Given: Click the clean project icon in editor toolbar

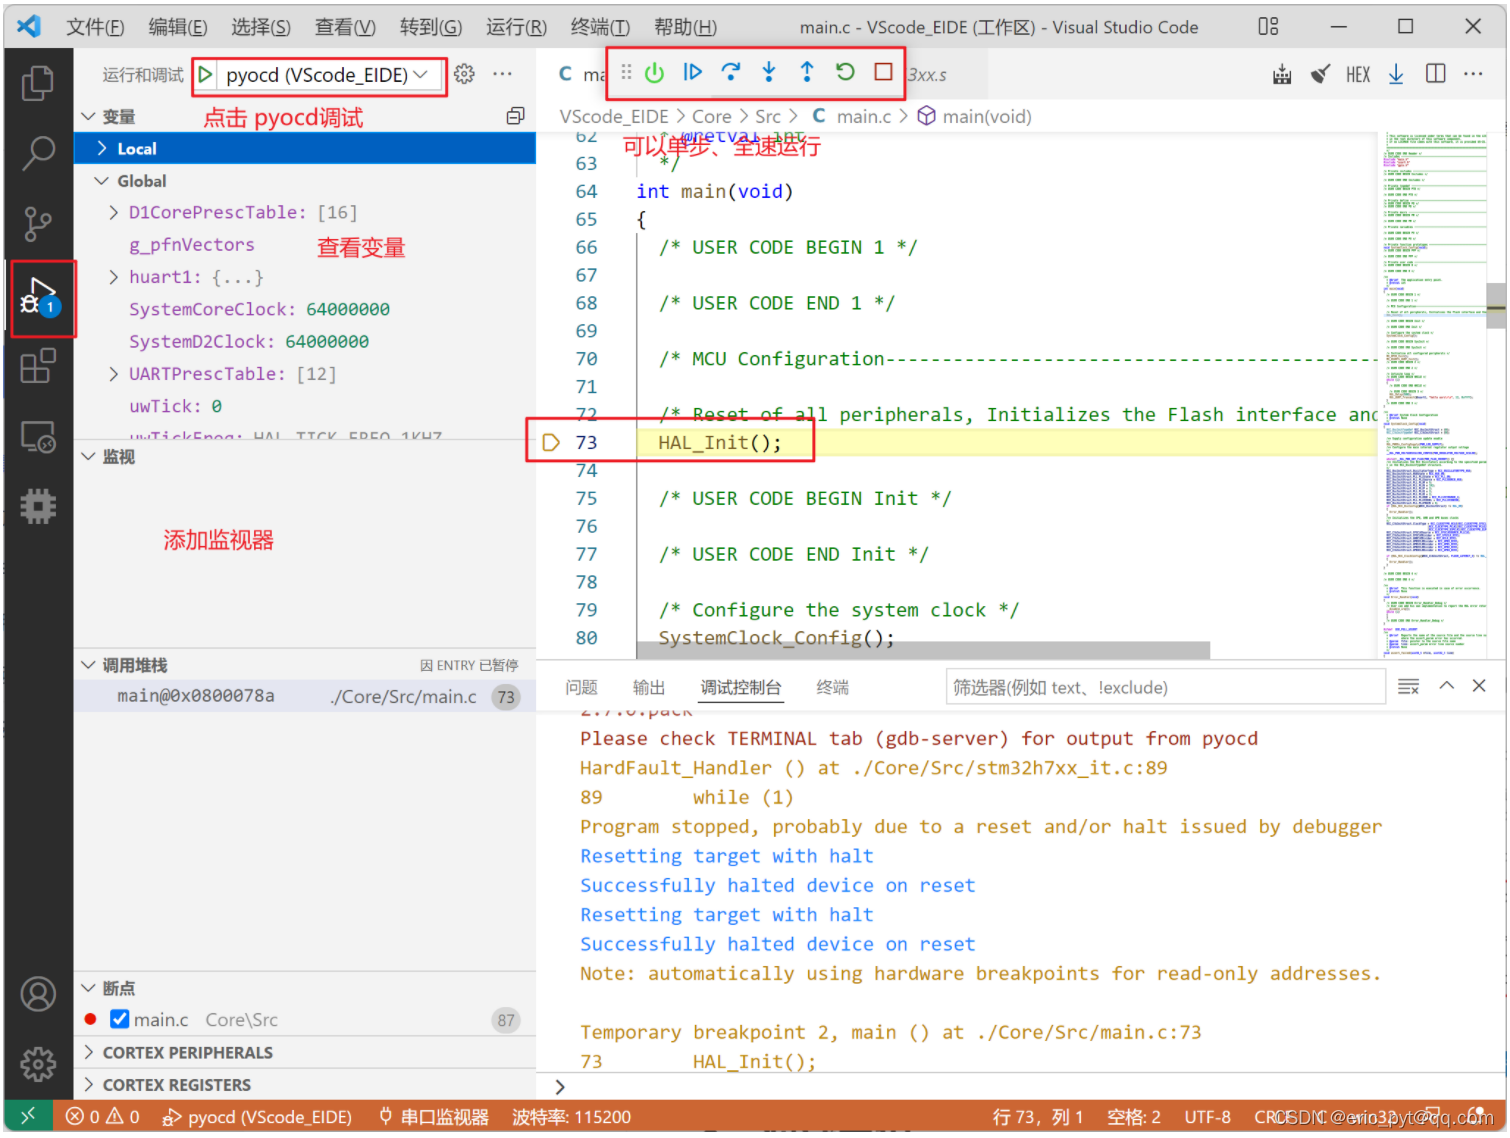Looking at the screenshot, I should 1320,74.
